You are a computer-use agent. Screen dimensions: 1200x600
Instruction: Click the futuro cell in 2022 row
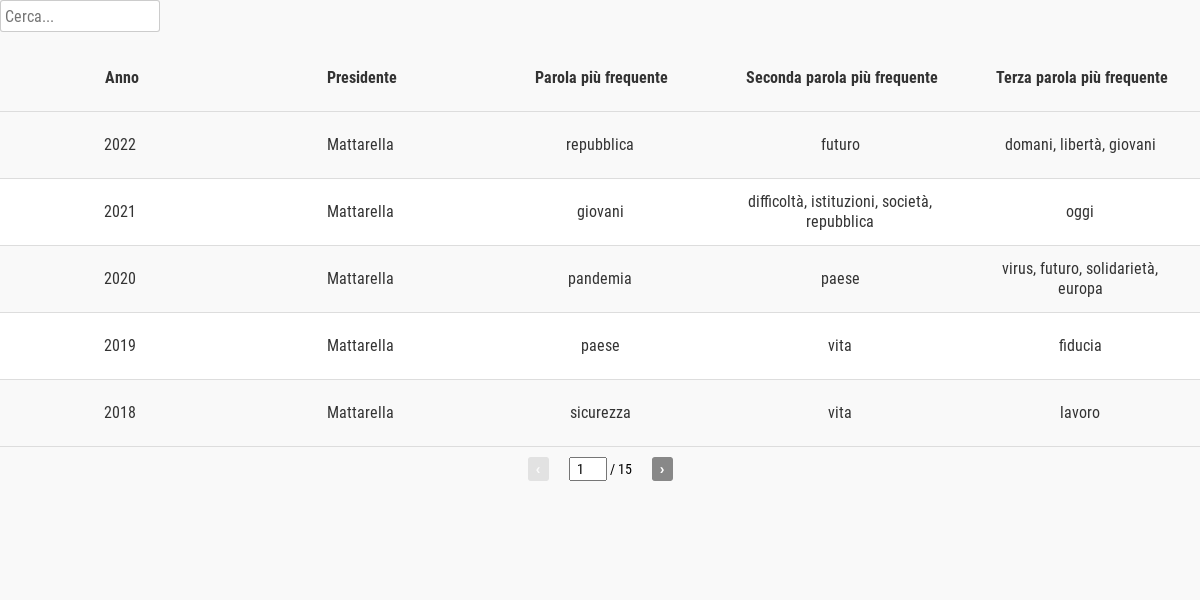(840, 145)
